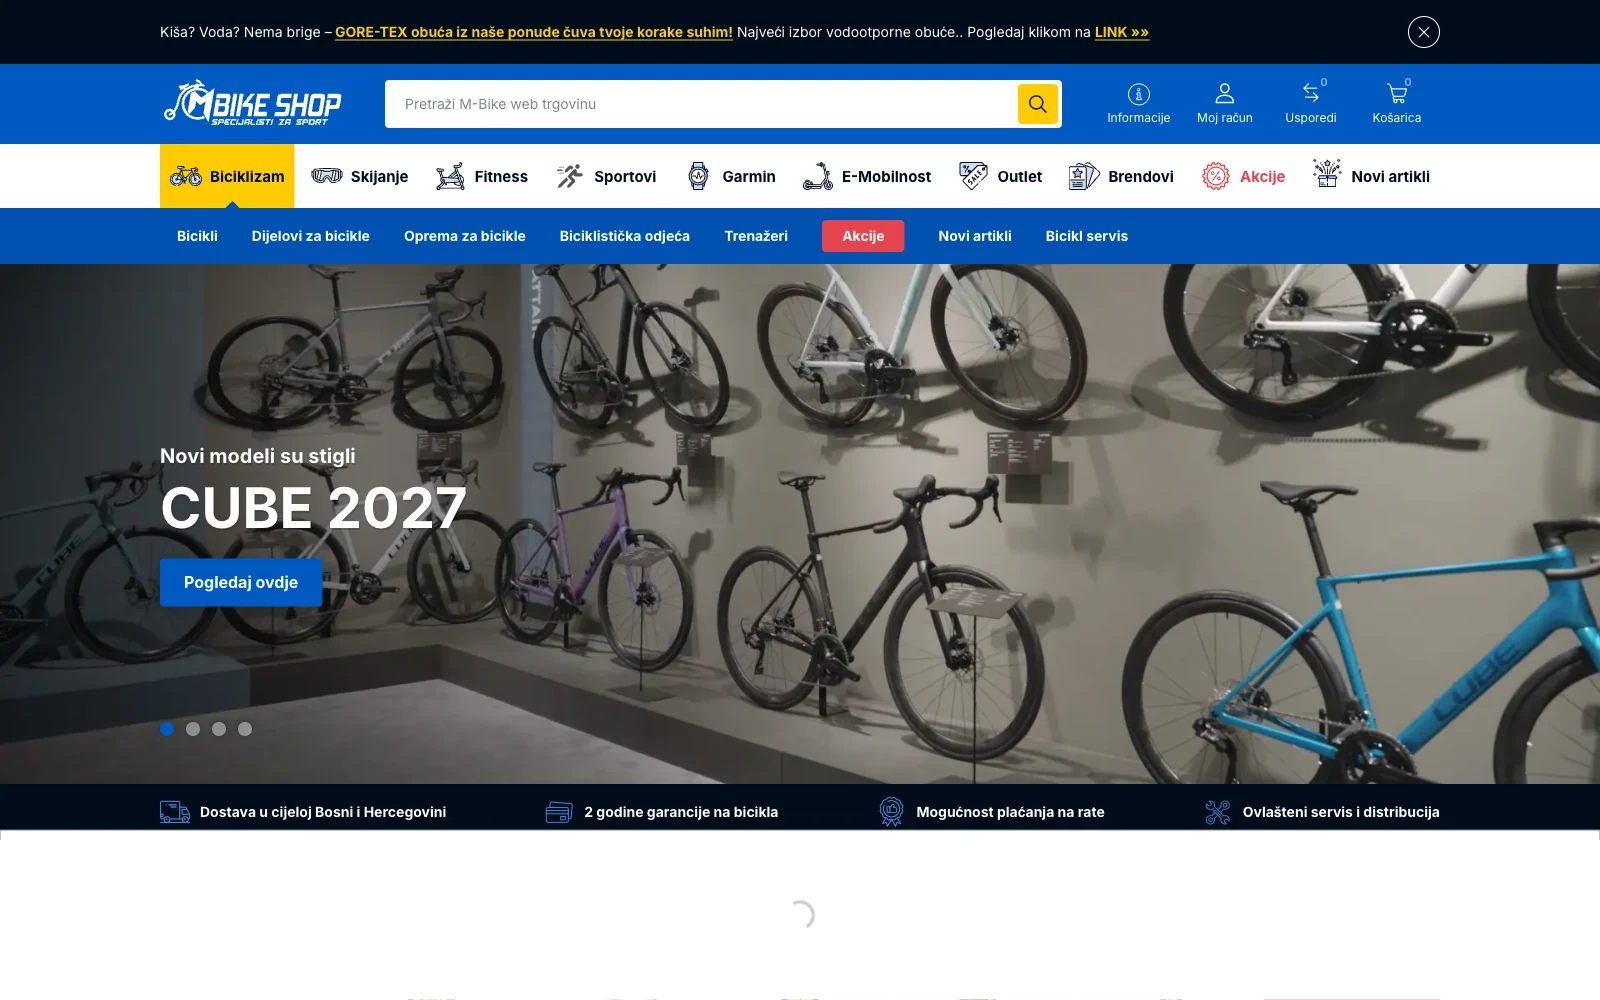1600x1000 pixels.
Task: Open Novi artikli in blue submenu
Action: pyautogui.click(x=975, y=236)
